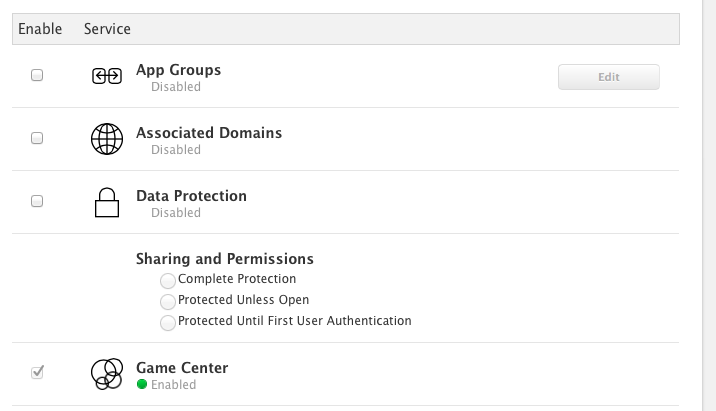716x411 pixels.
Task: Click the Data Protection service name
Action: pos(191,196)
